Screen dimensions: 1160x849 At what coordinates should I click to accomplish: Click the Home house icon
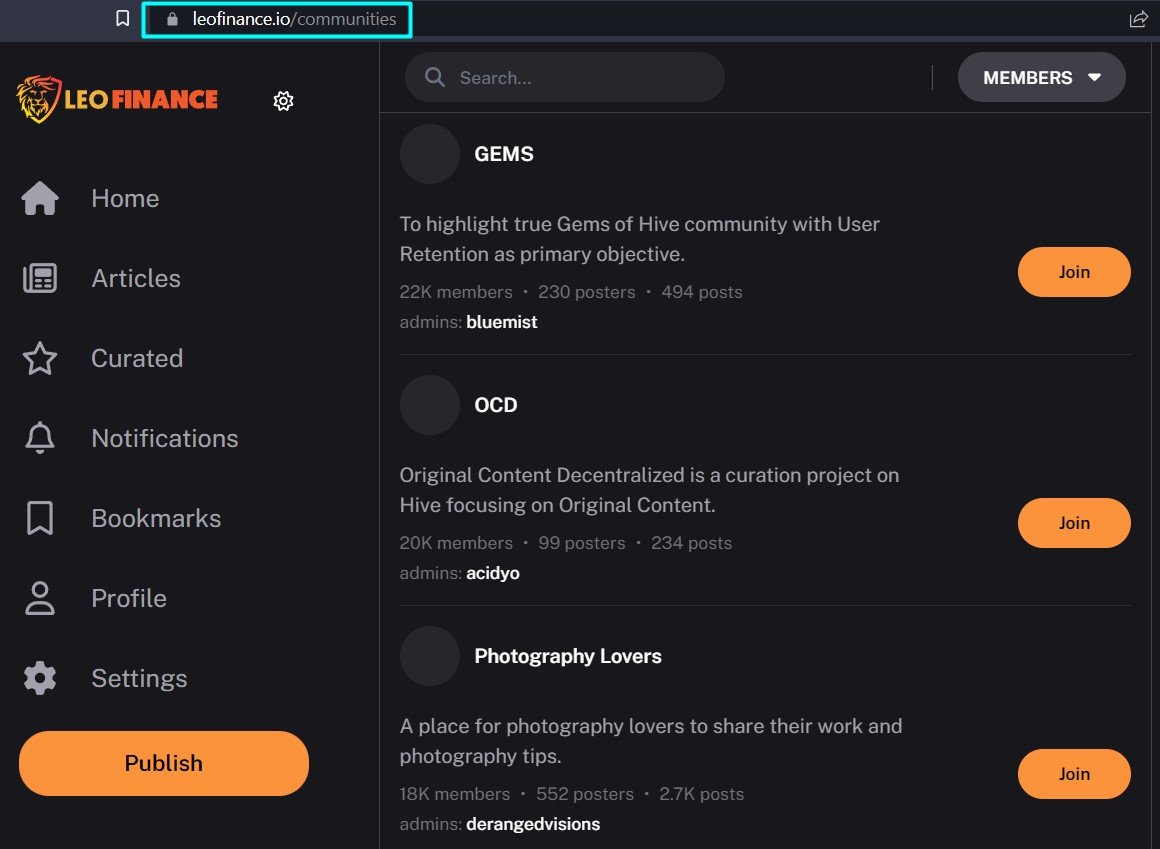click(x=40, y=198)
